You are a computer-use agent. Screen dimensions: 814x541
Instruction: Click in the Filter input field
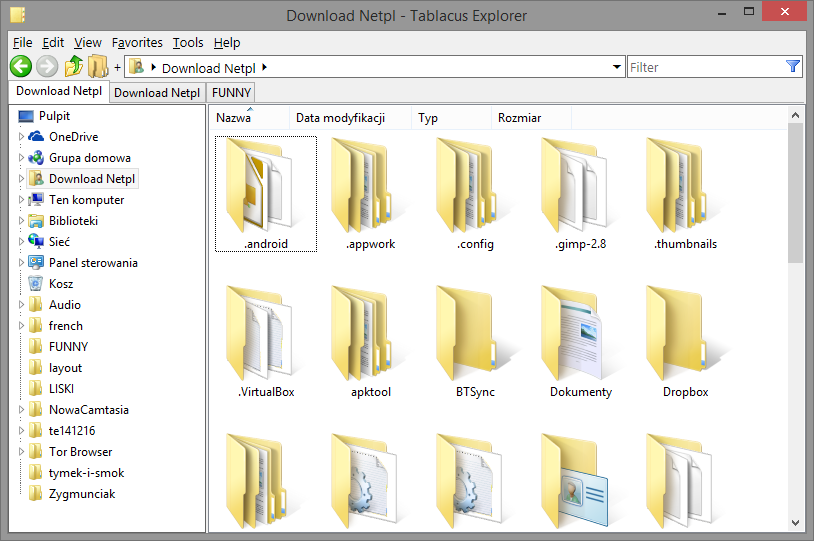706,67
